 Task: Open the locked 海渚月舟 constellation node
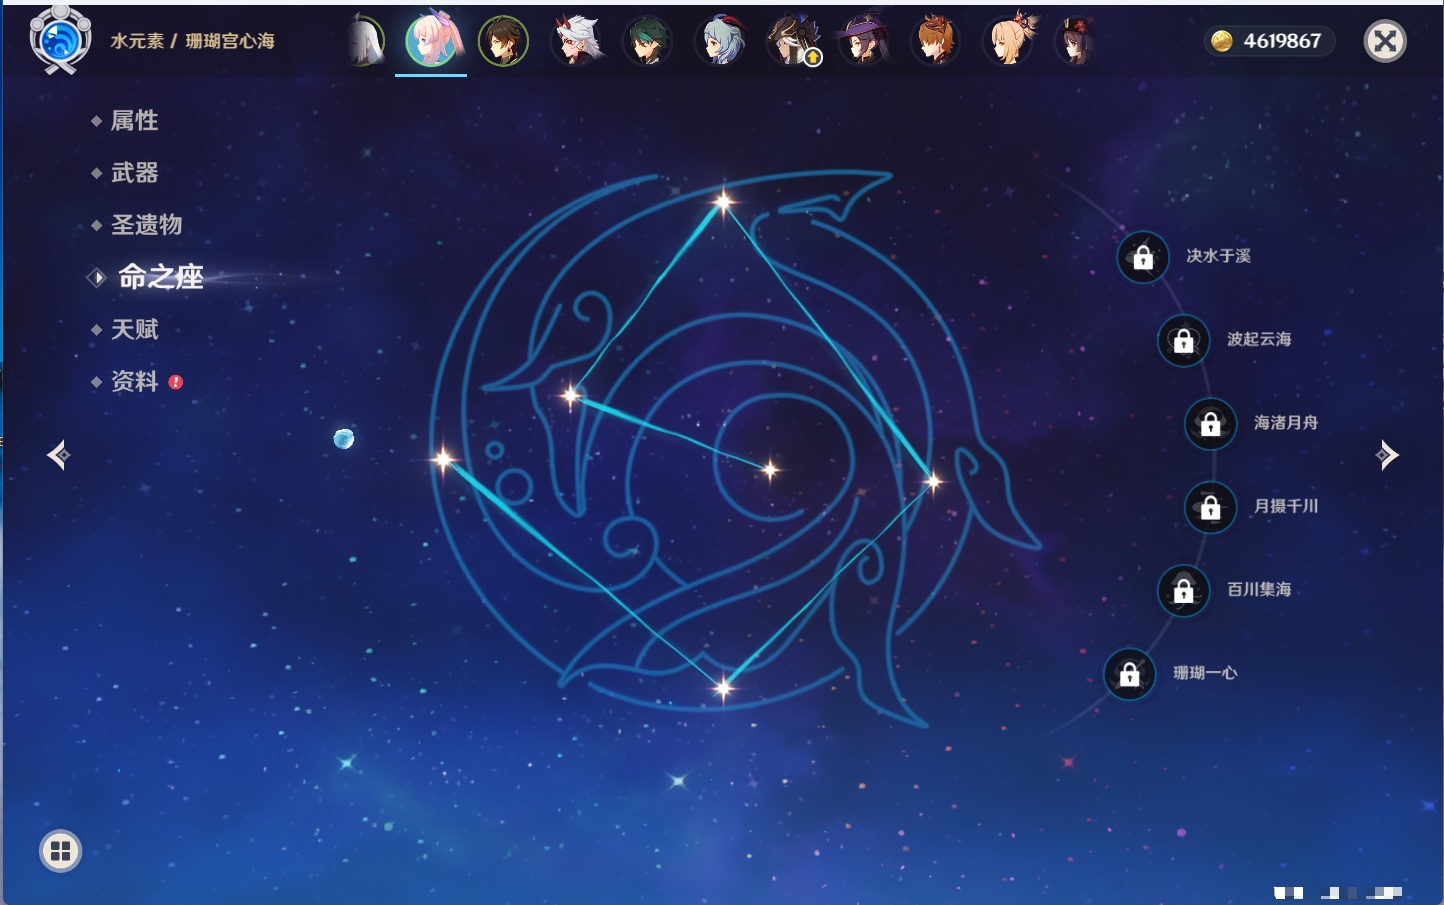[1210, 423]
